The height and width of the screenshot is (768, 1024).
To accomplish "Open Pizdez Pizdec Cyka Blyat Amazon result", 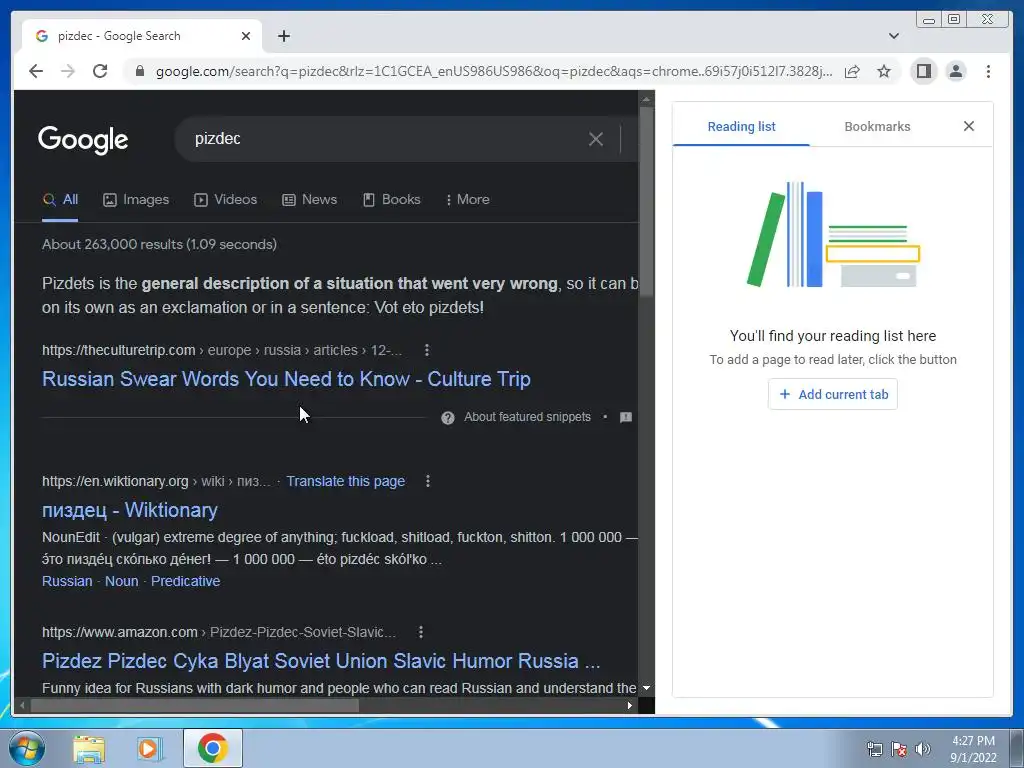I will [x=321, y=661].
